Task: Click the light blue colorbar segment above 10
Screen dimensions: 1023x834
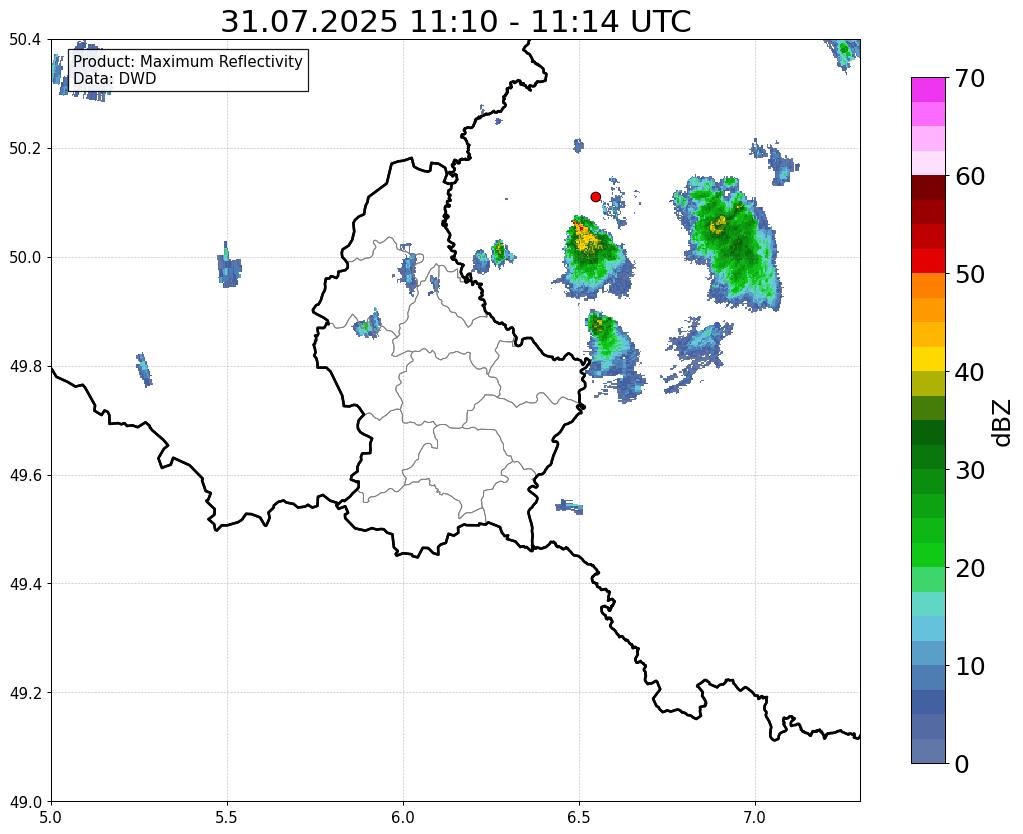Action: 928,653
